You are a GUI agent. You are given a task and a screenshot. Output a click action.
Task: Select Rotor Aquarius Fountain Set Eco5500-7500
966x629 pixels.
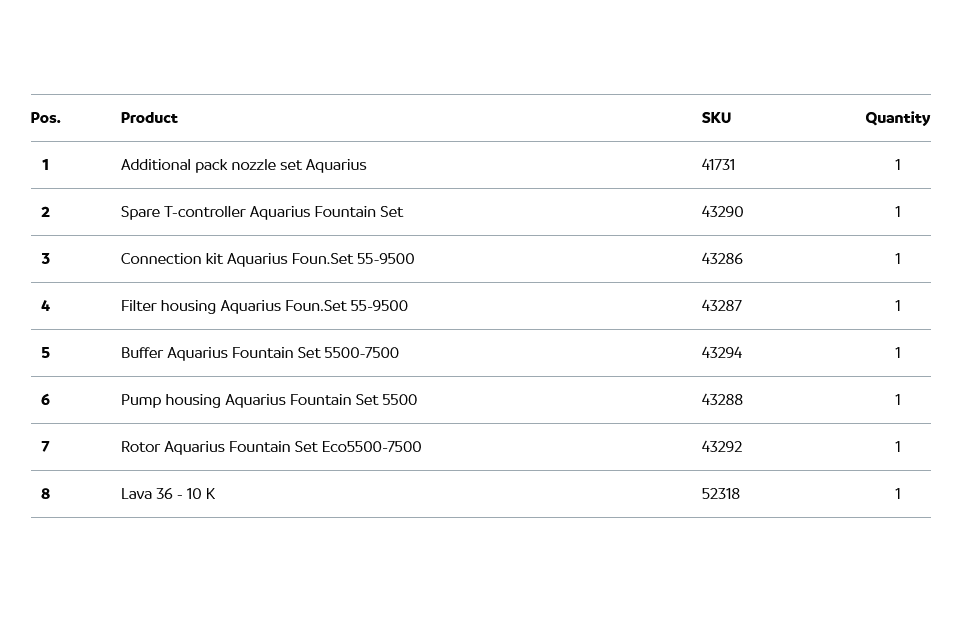[x=270, y=447]
